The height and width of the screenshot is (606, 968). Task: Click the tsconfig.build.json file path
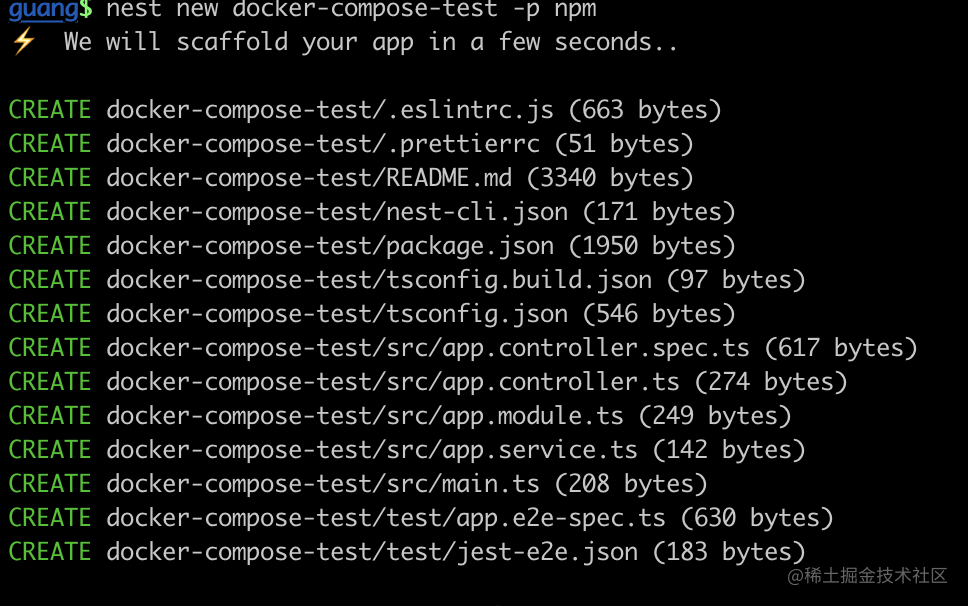tap(379, 280)
